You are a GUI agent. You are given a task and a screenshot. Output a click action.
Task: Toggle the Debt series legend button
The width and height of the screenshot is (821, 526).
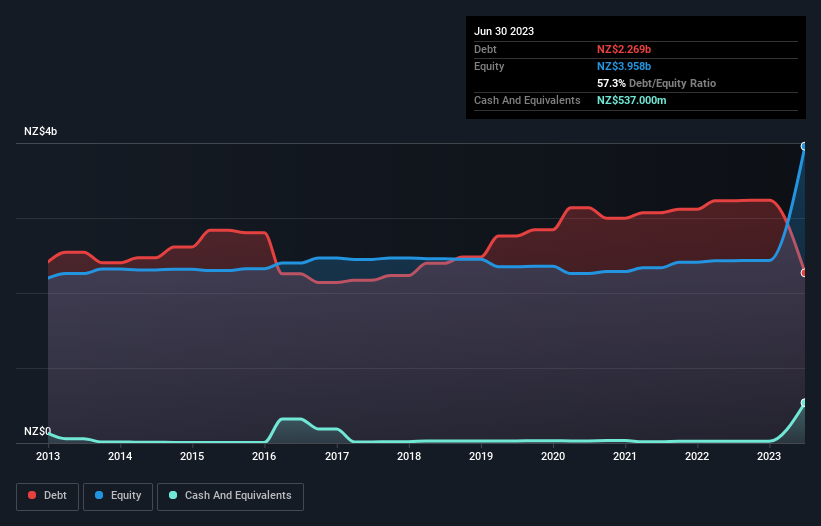pos(47,496)
